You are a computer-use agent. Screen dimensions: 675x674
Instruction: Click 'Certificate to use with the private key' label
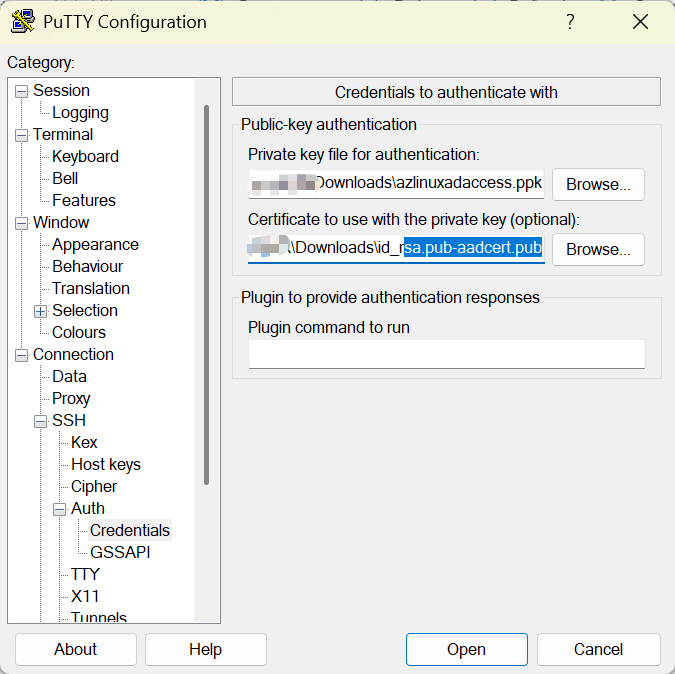(x=414, y=220)
